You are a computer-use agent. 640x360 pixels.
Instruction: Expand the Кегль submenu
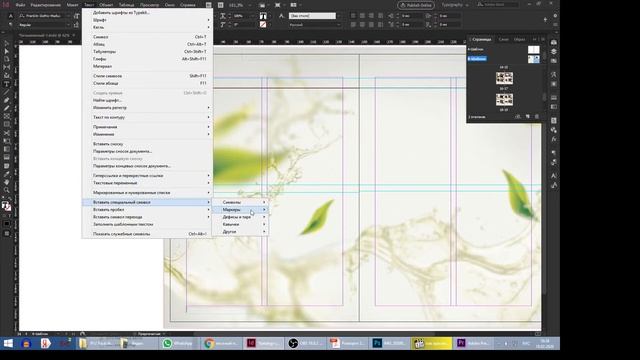coord(147,27)
